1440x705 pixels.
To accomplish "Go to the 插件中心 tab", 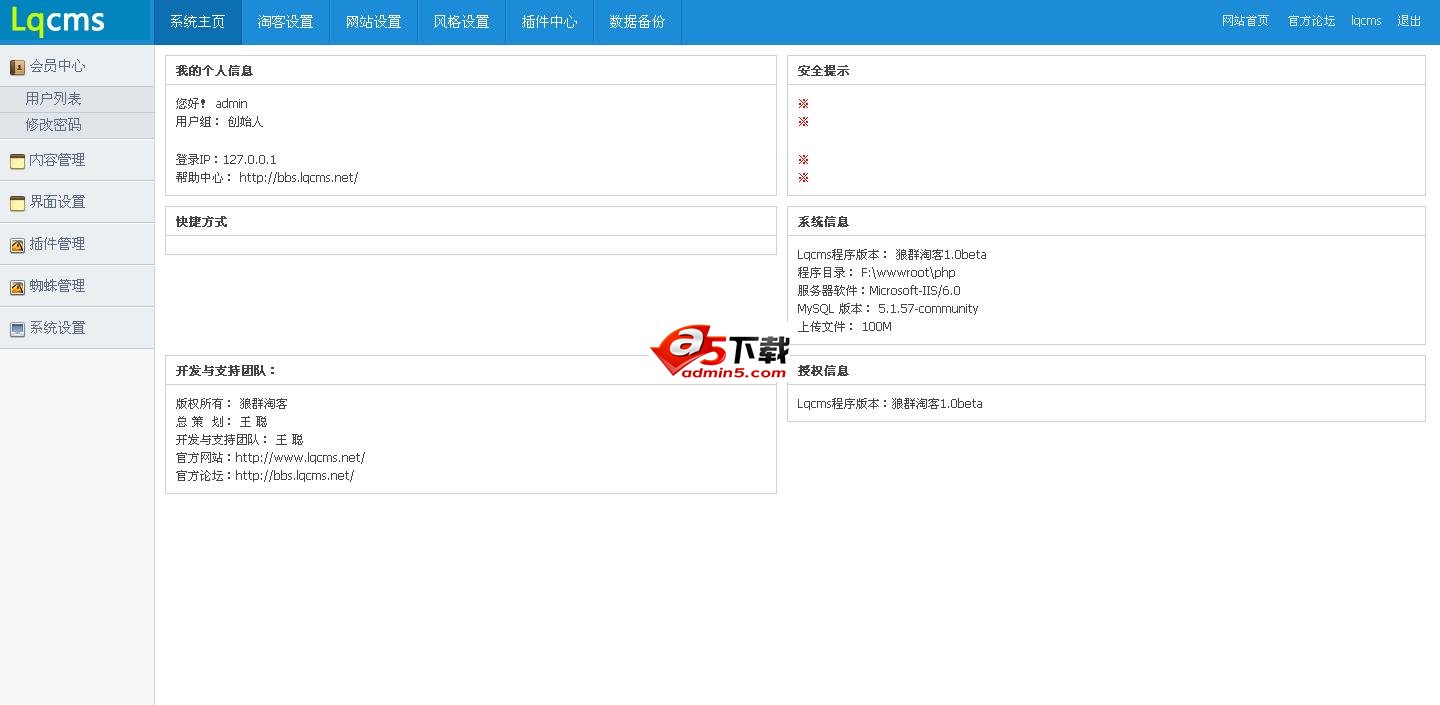I will [550, 22].
